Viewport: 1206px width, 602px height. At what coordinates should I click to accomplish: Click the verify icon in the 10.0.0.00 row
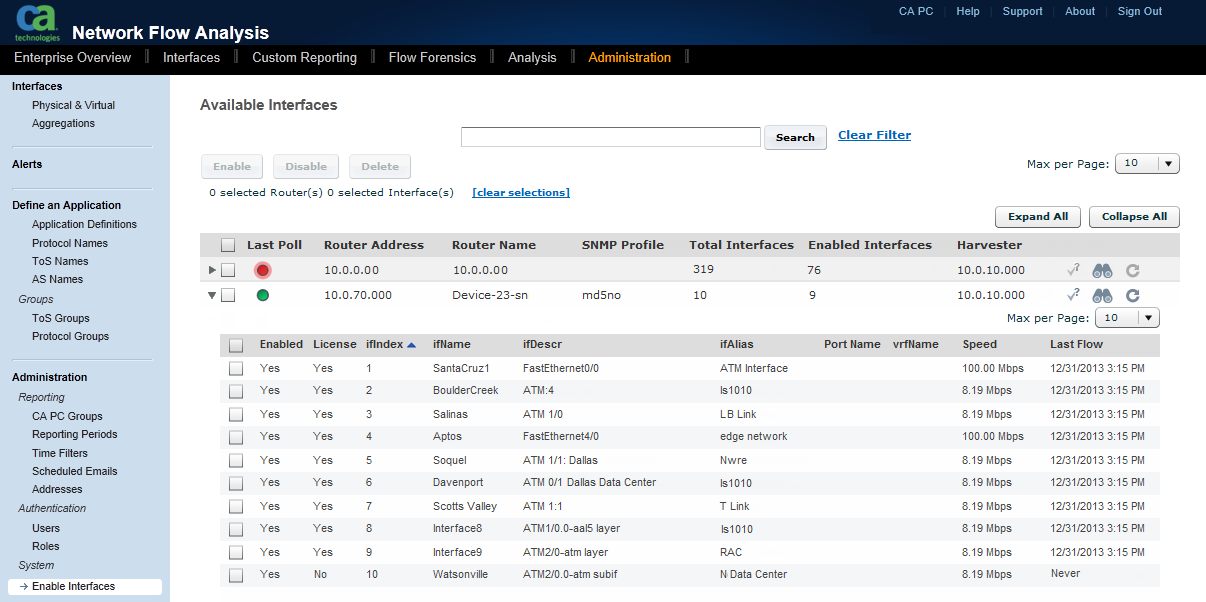[1073, 270]
